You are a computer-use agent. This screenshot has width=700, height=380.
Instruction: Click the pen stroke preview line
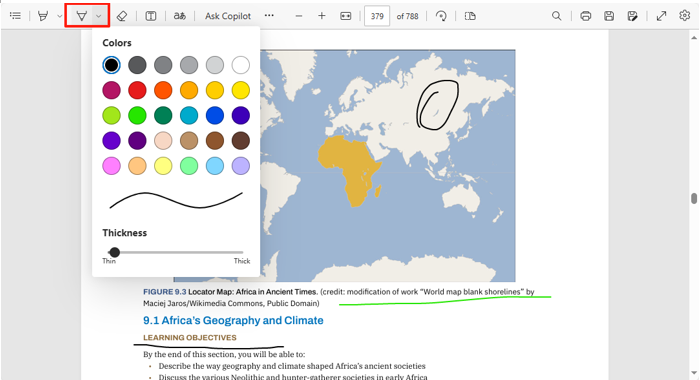(176, 200)
